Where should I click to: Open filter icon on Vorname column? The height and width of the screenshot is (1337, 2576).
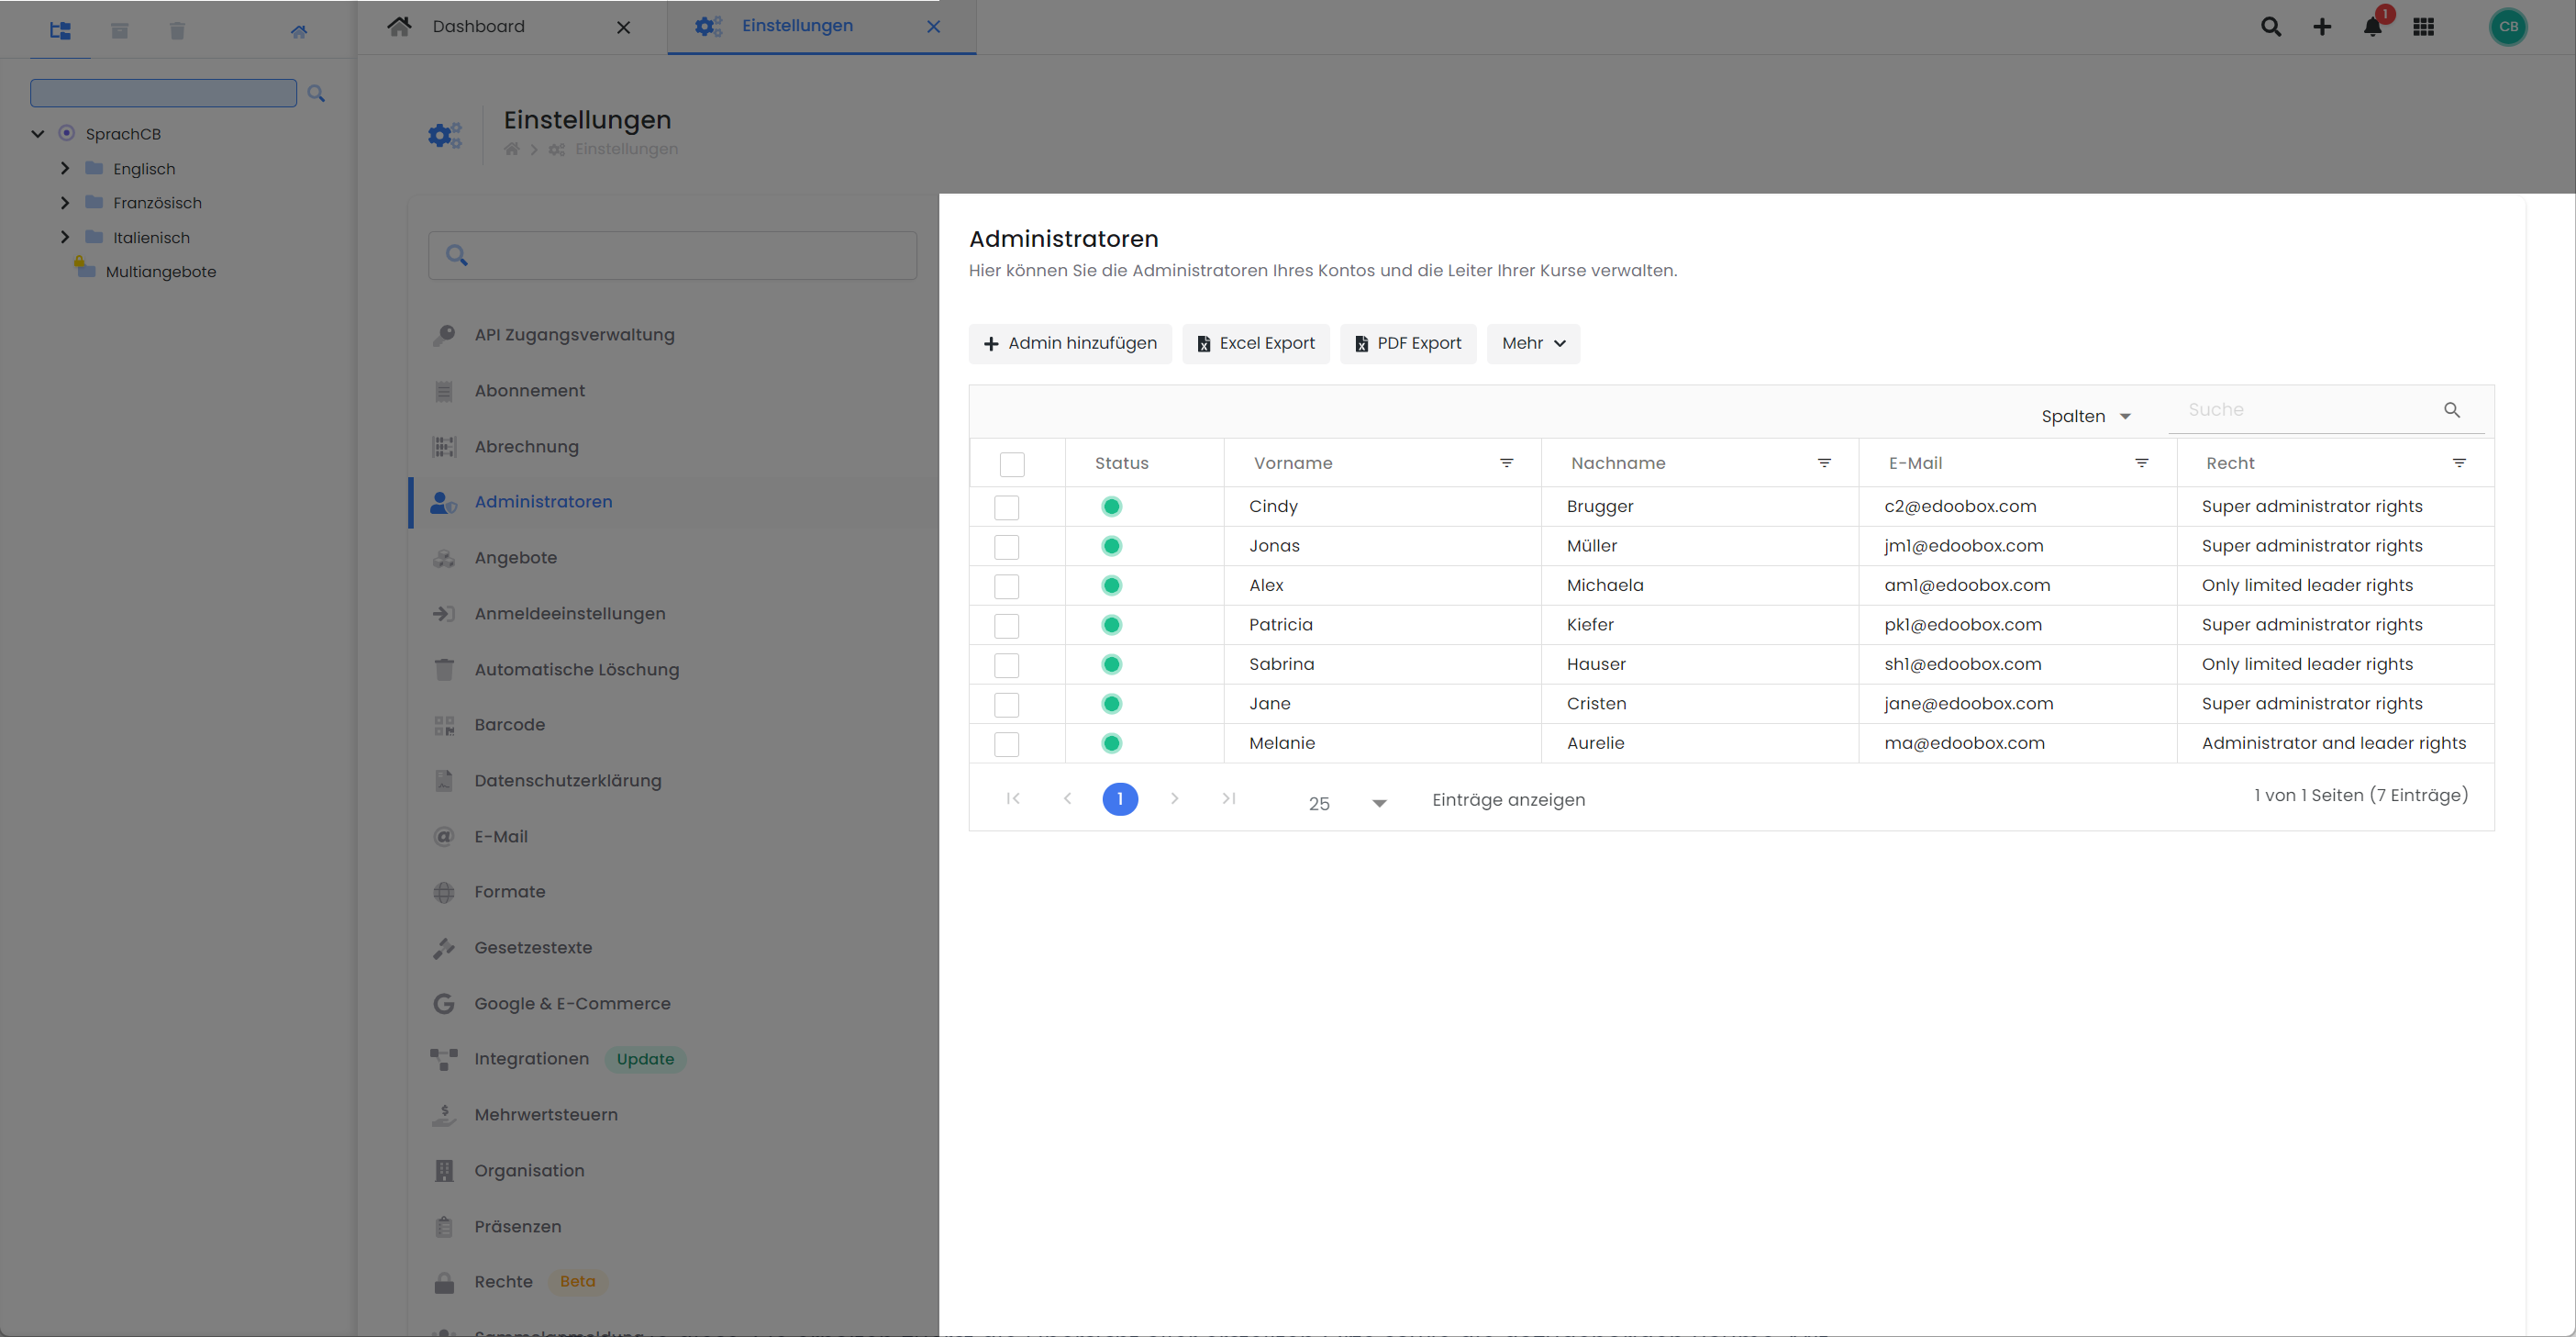coord(1506,463)
